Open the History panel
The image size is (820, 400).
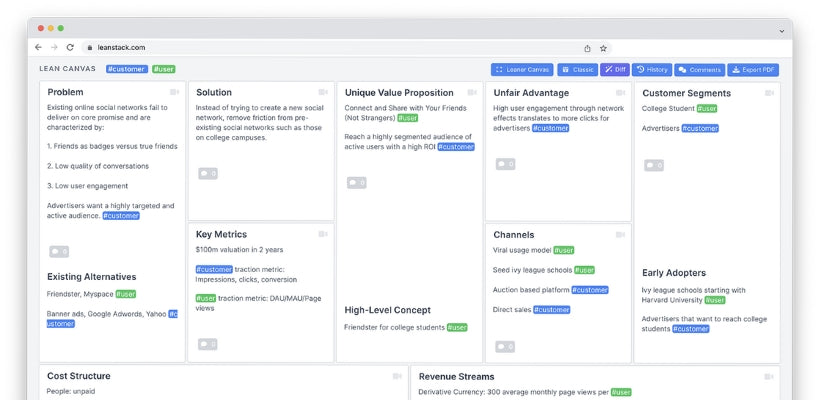pyautogui.click(x=651, y=70)
